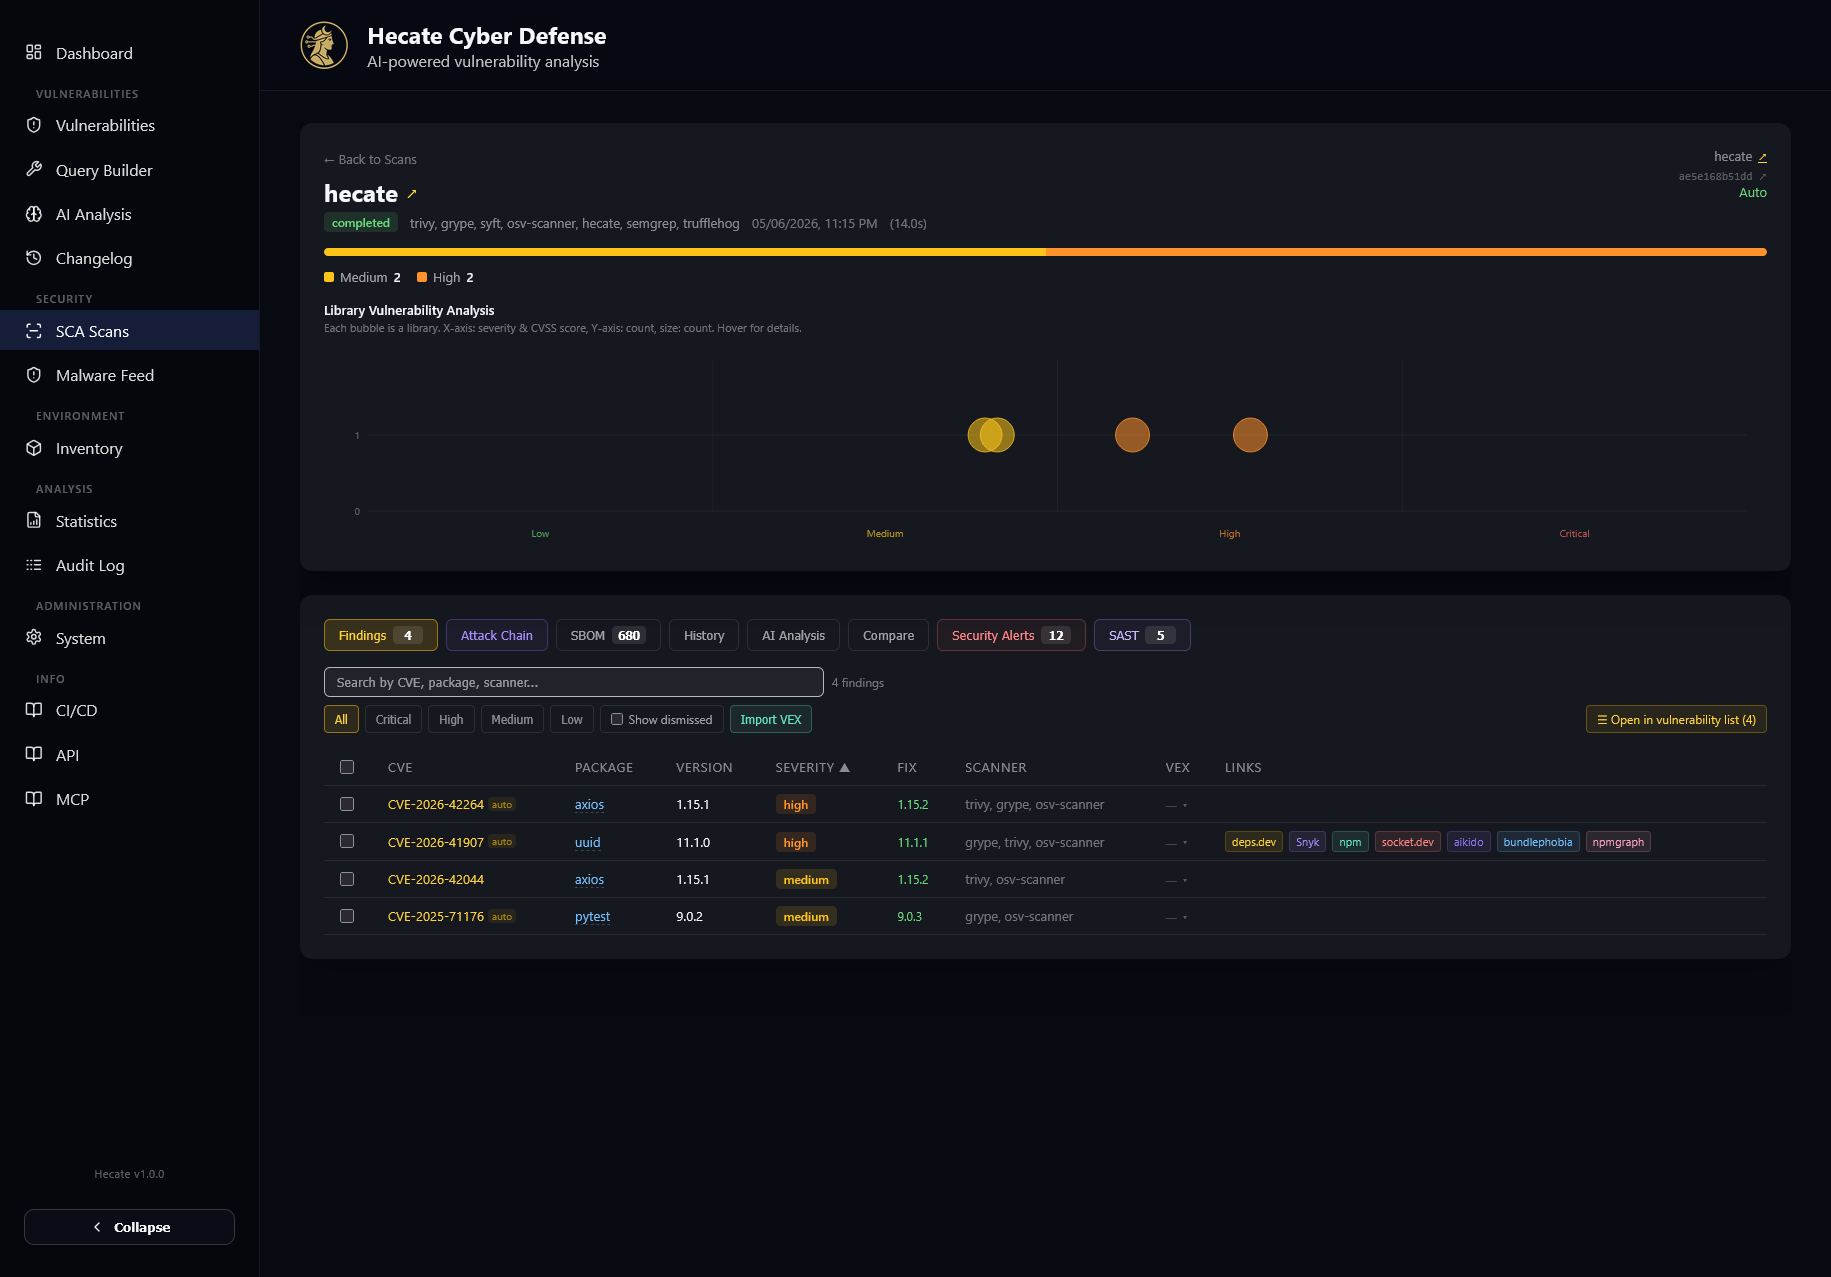1831x1277 pixels.
Task: Open the API book icon
Action: point(34,754)
